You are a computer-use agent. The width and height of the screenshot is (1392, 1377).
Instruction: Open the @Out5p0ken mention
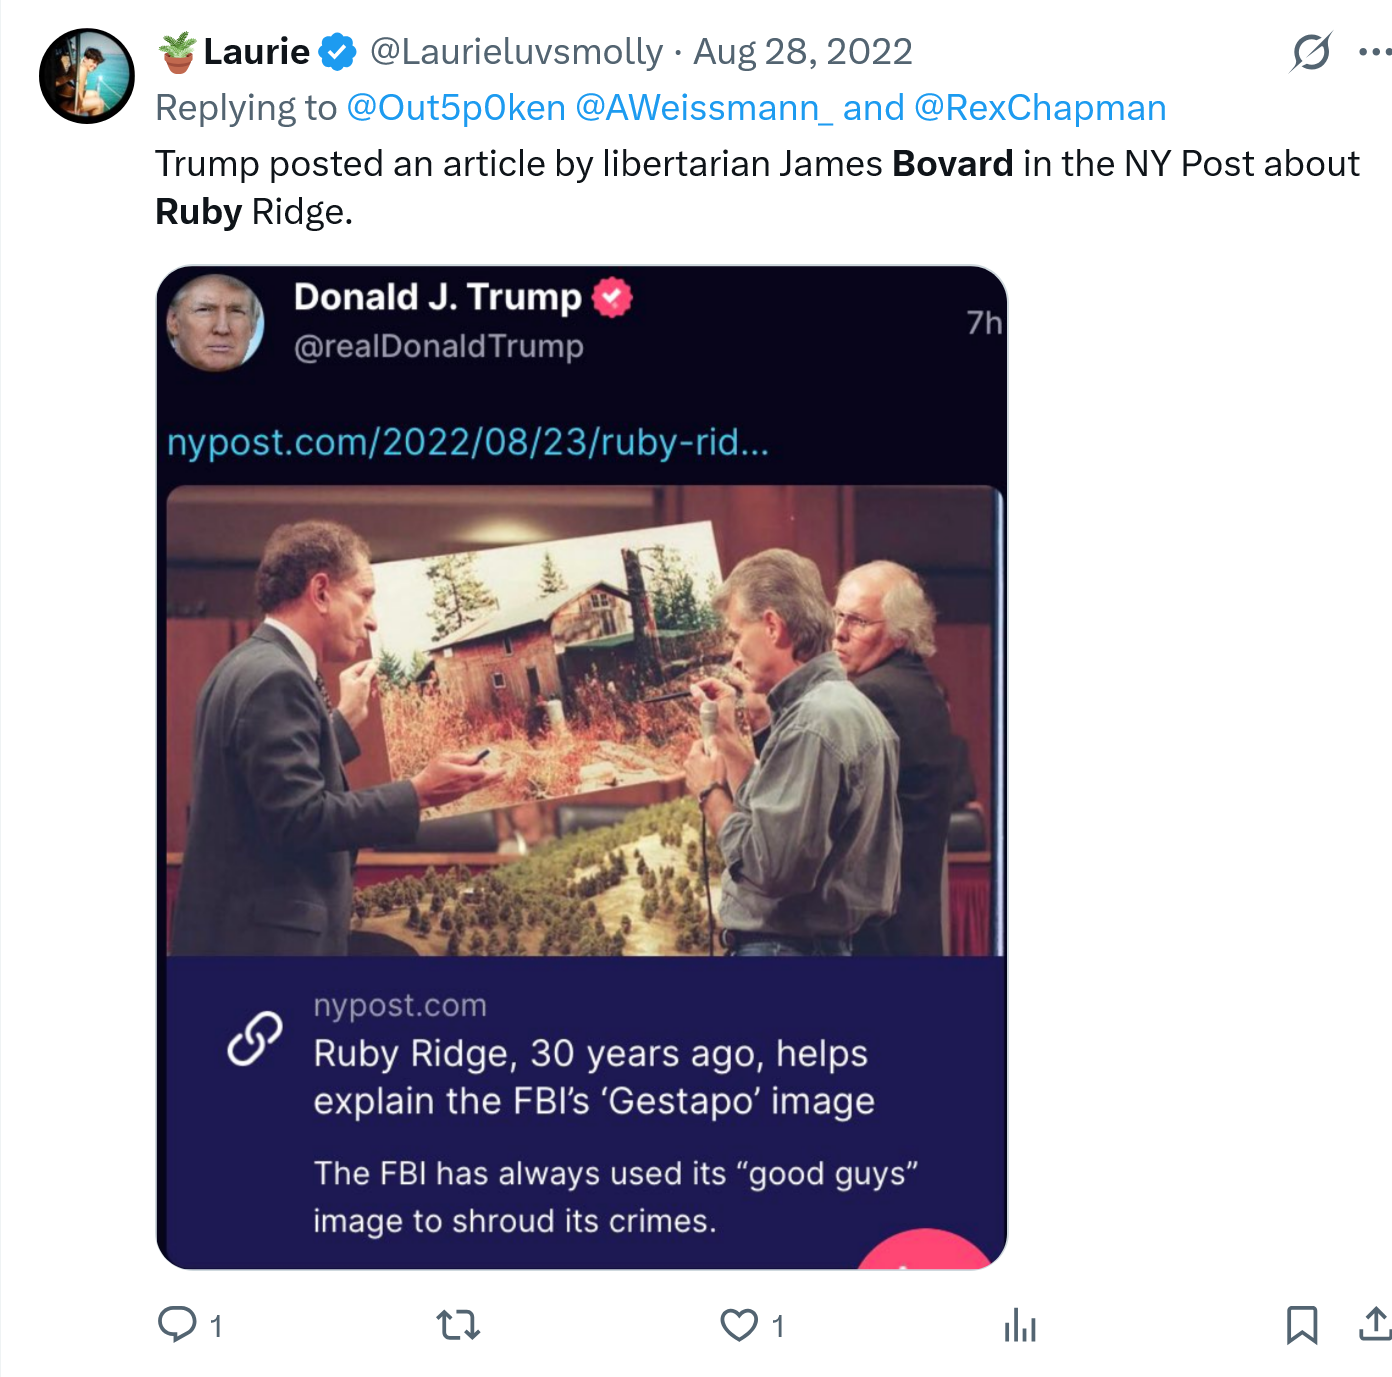click(x=456, y=108)
